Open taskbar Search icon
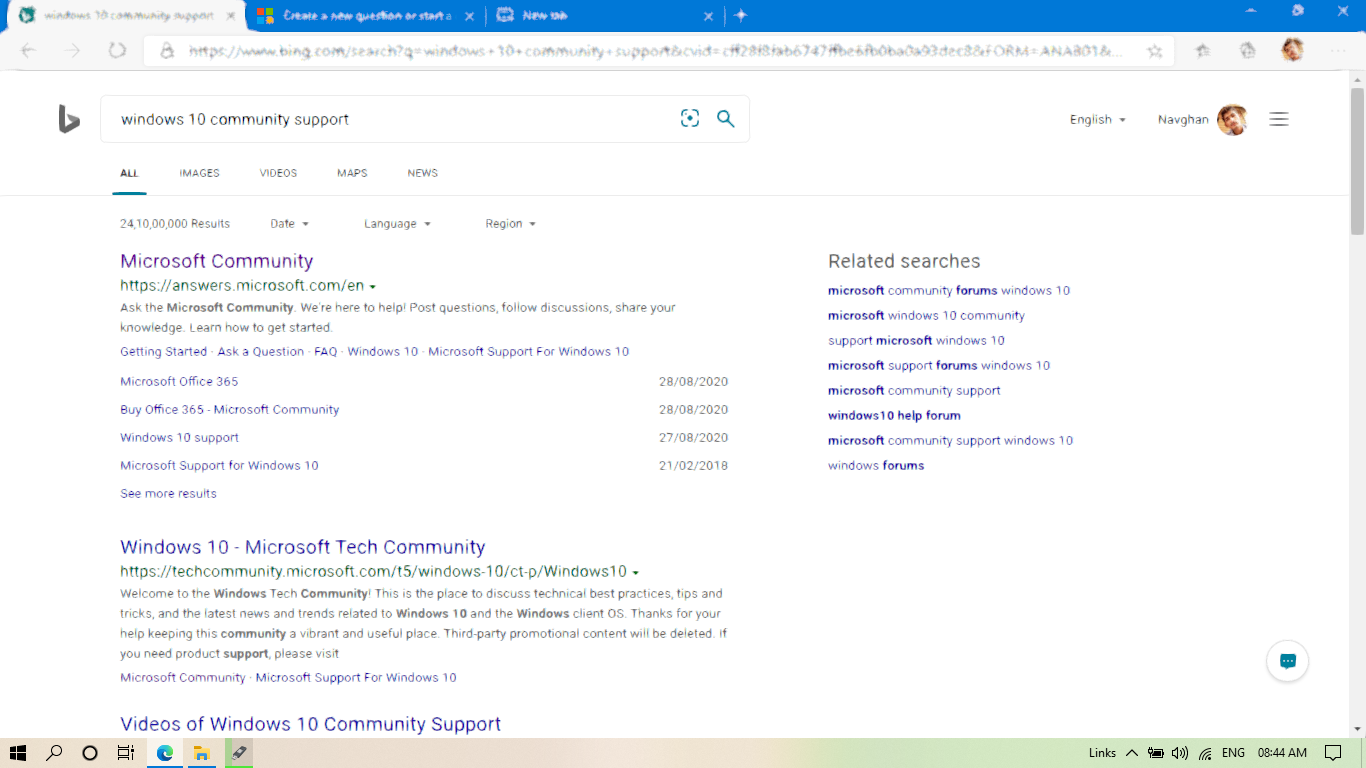Screen dimensions: 1366x768 [x=54, y=753]
